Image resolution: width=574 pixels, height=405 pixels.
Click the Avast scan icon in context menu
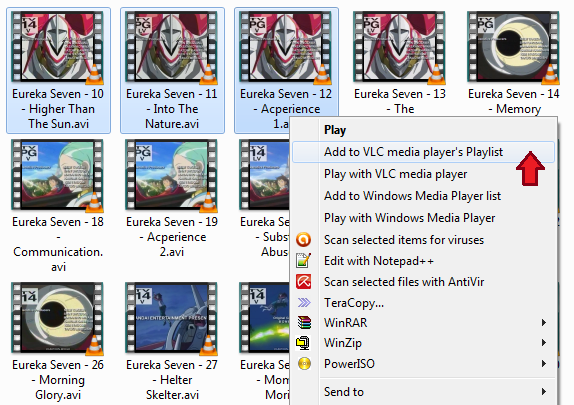coord(304,240)
